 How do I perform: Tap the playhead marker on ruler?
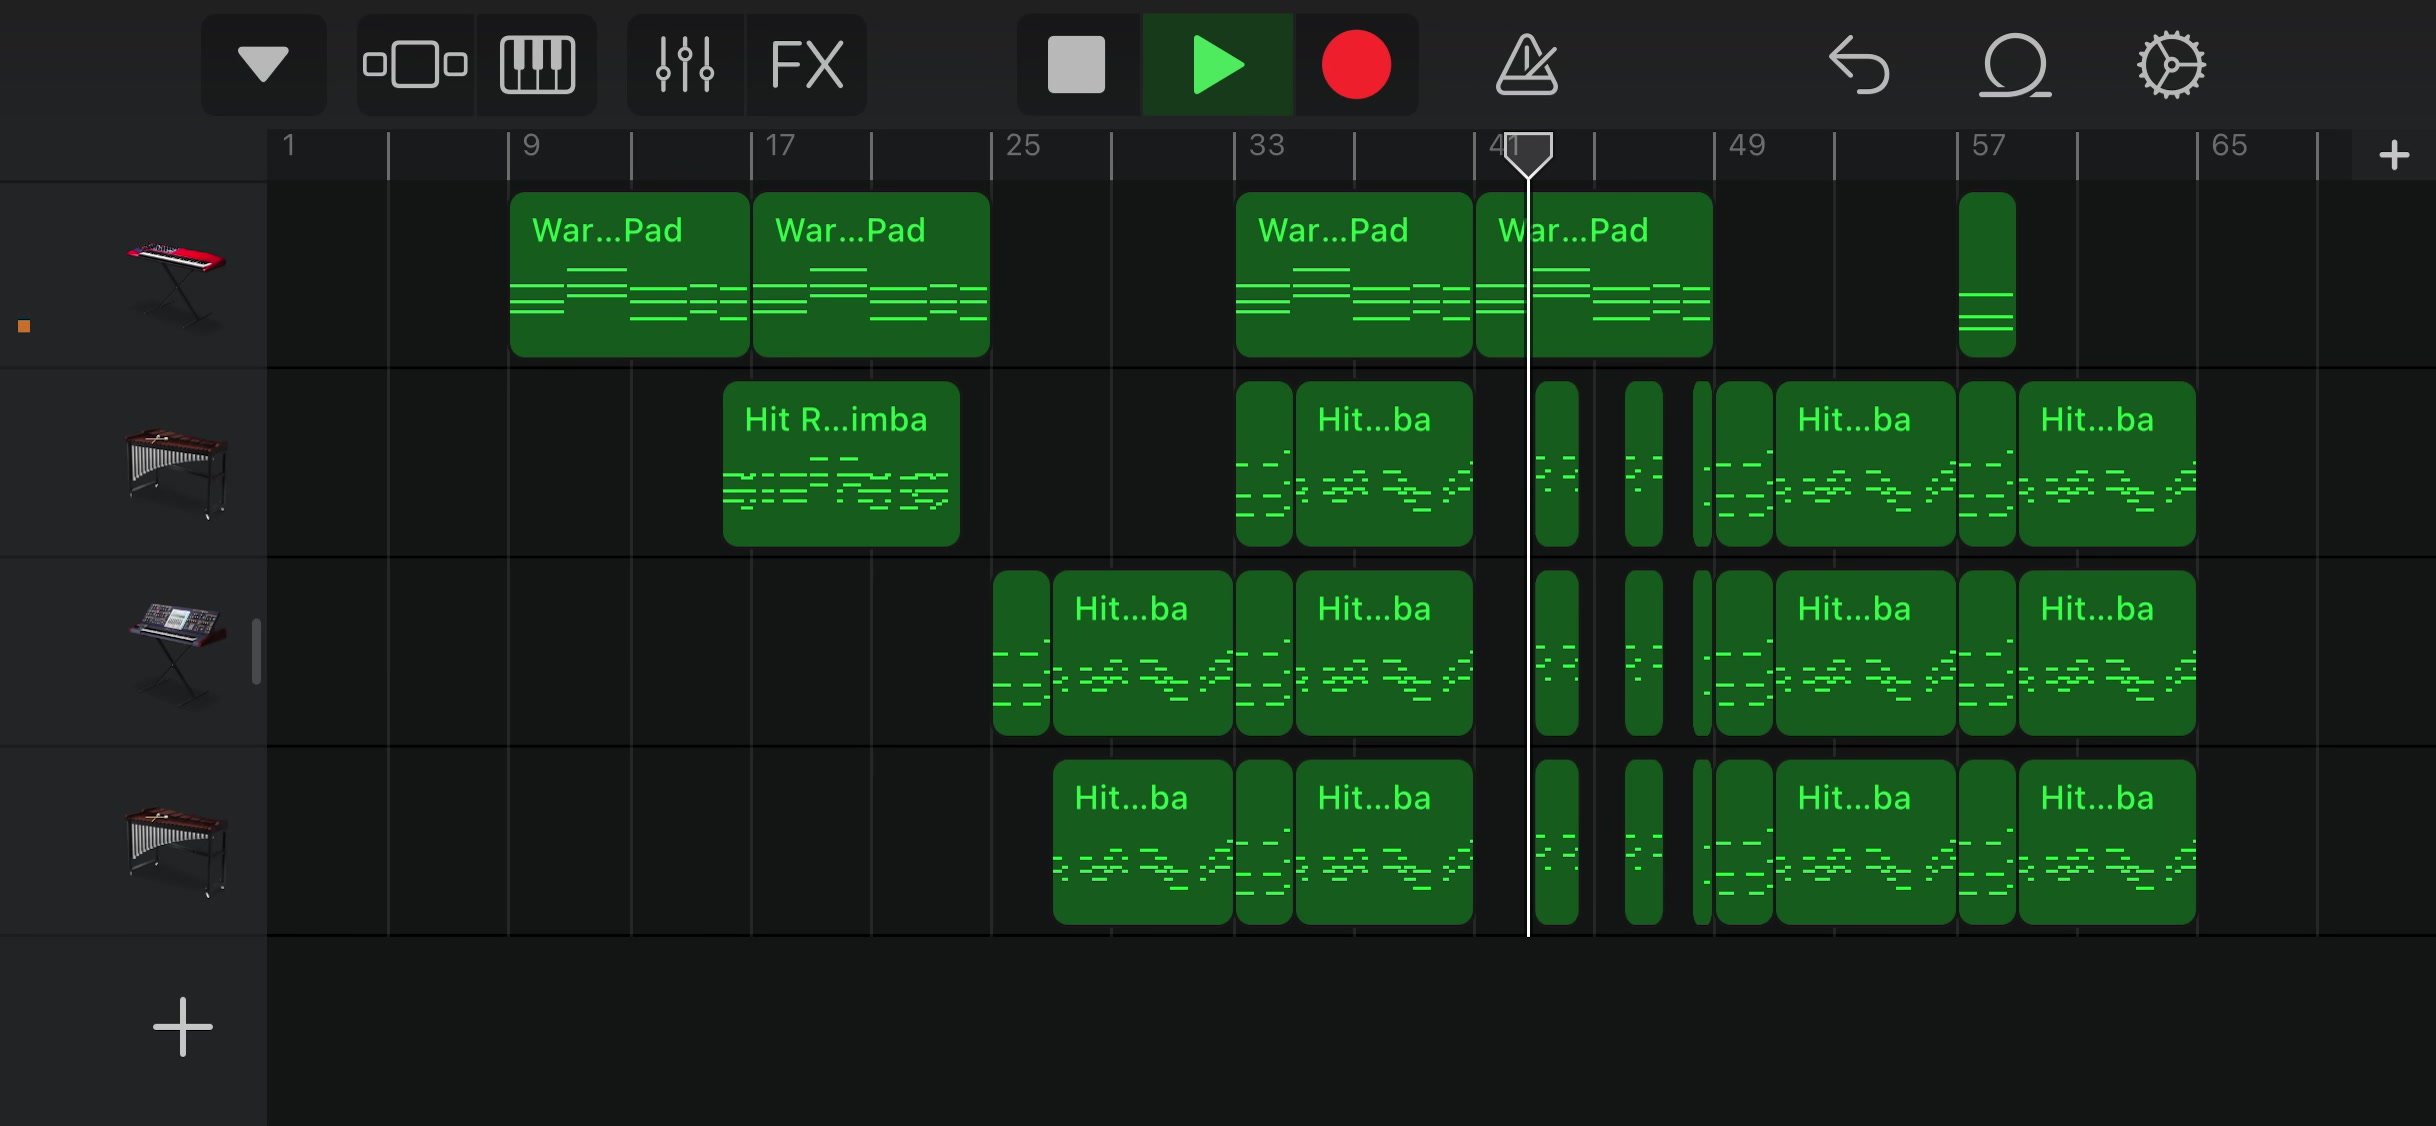(1528, 155)
